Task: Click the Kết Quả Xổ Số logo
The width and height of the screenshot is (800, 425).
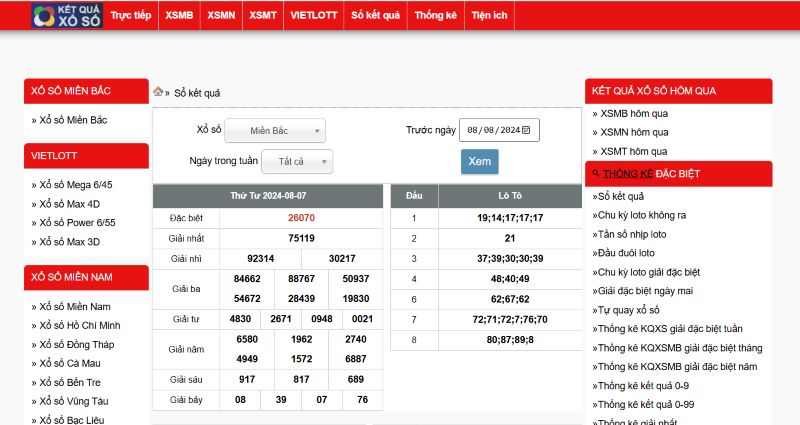Action: coord(66,16)
